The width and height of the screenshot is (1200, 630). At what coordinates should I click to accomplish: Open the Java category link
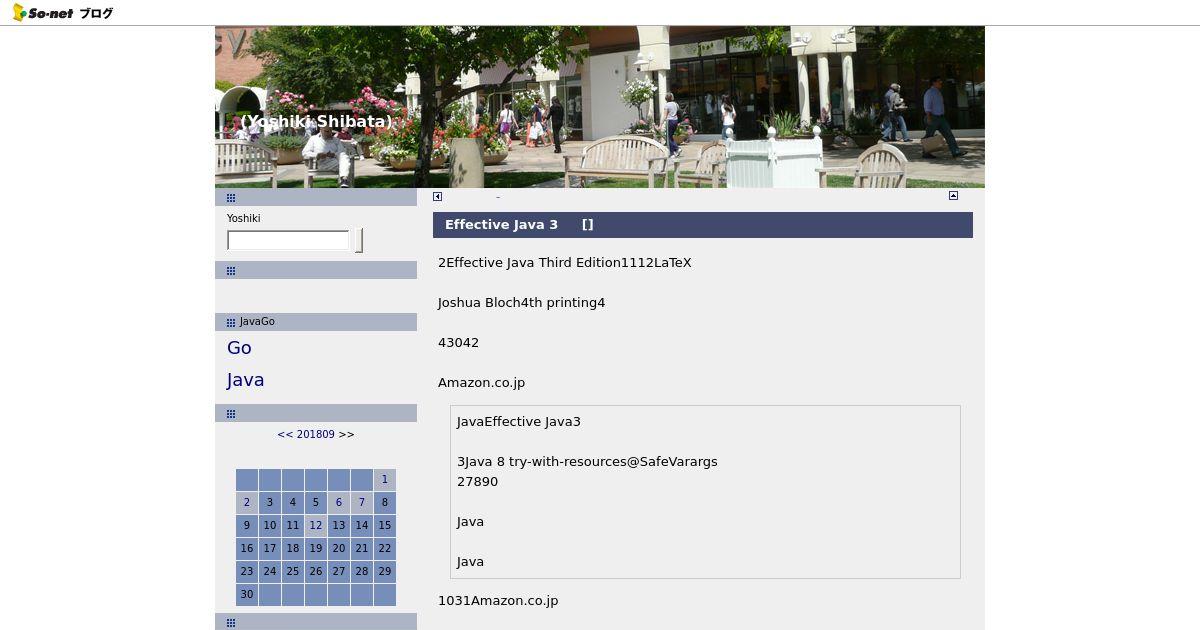[246, 380]
